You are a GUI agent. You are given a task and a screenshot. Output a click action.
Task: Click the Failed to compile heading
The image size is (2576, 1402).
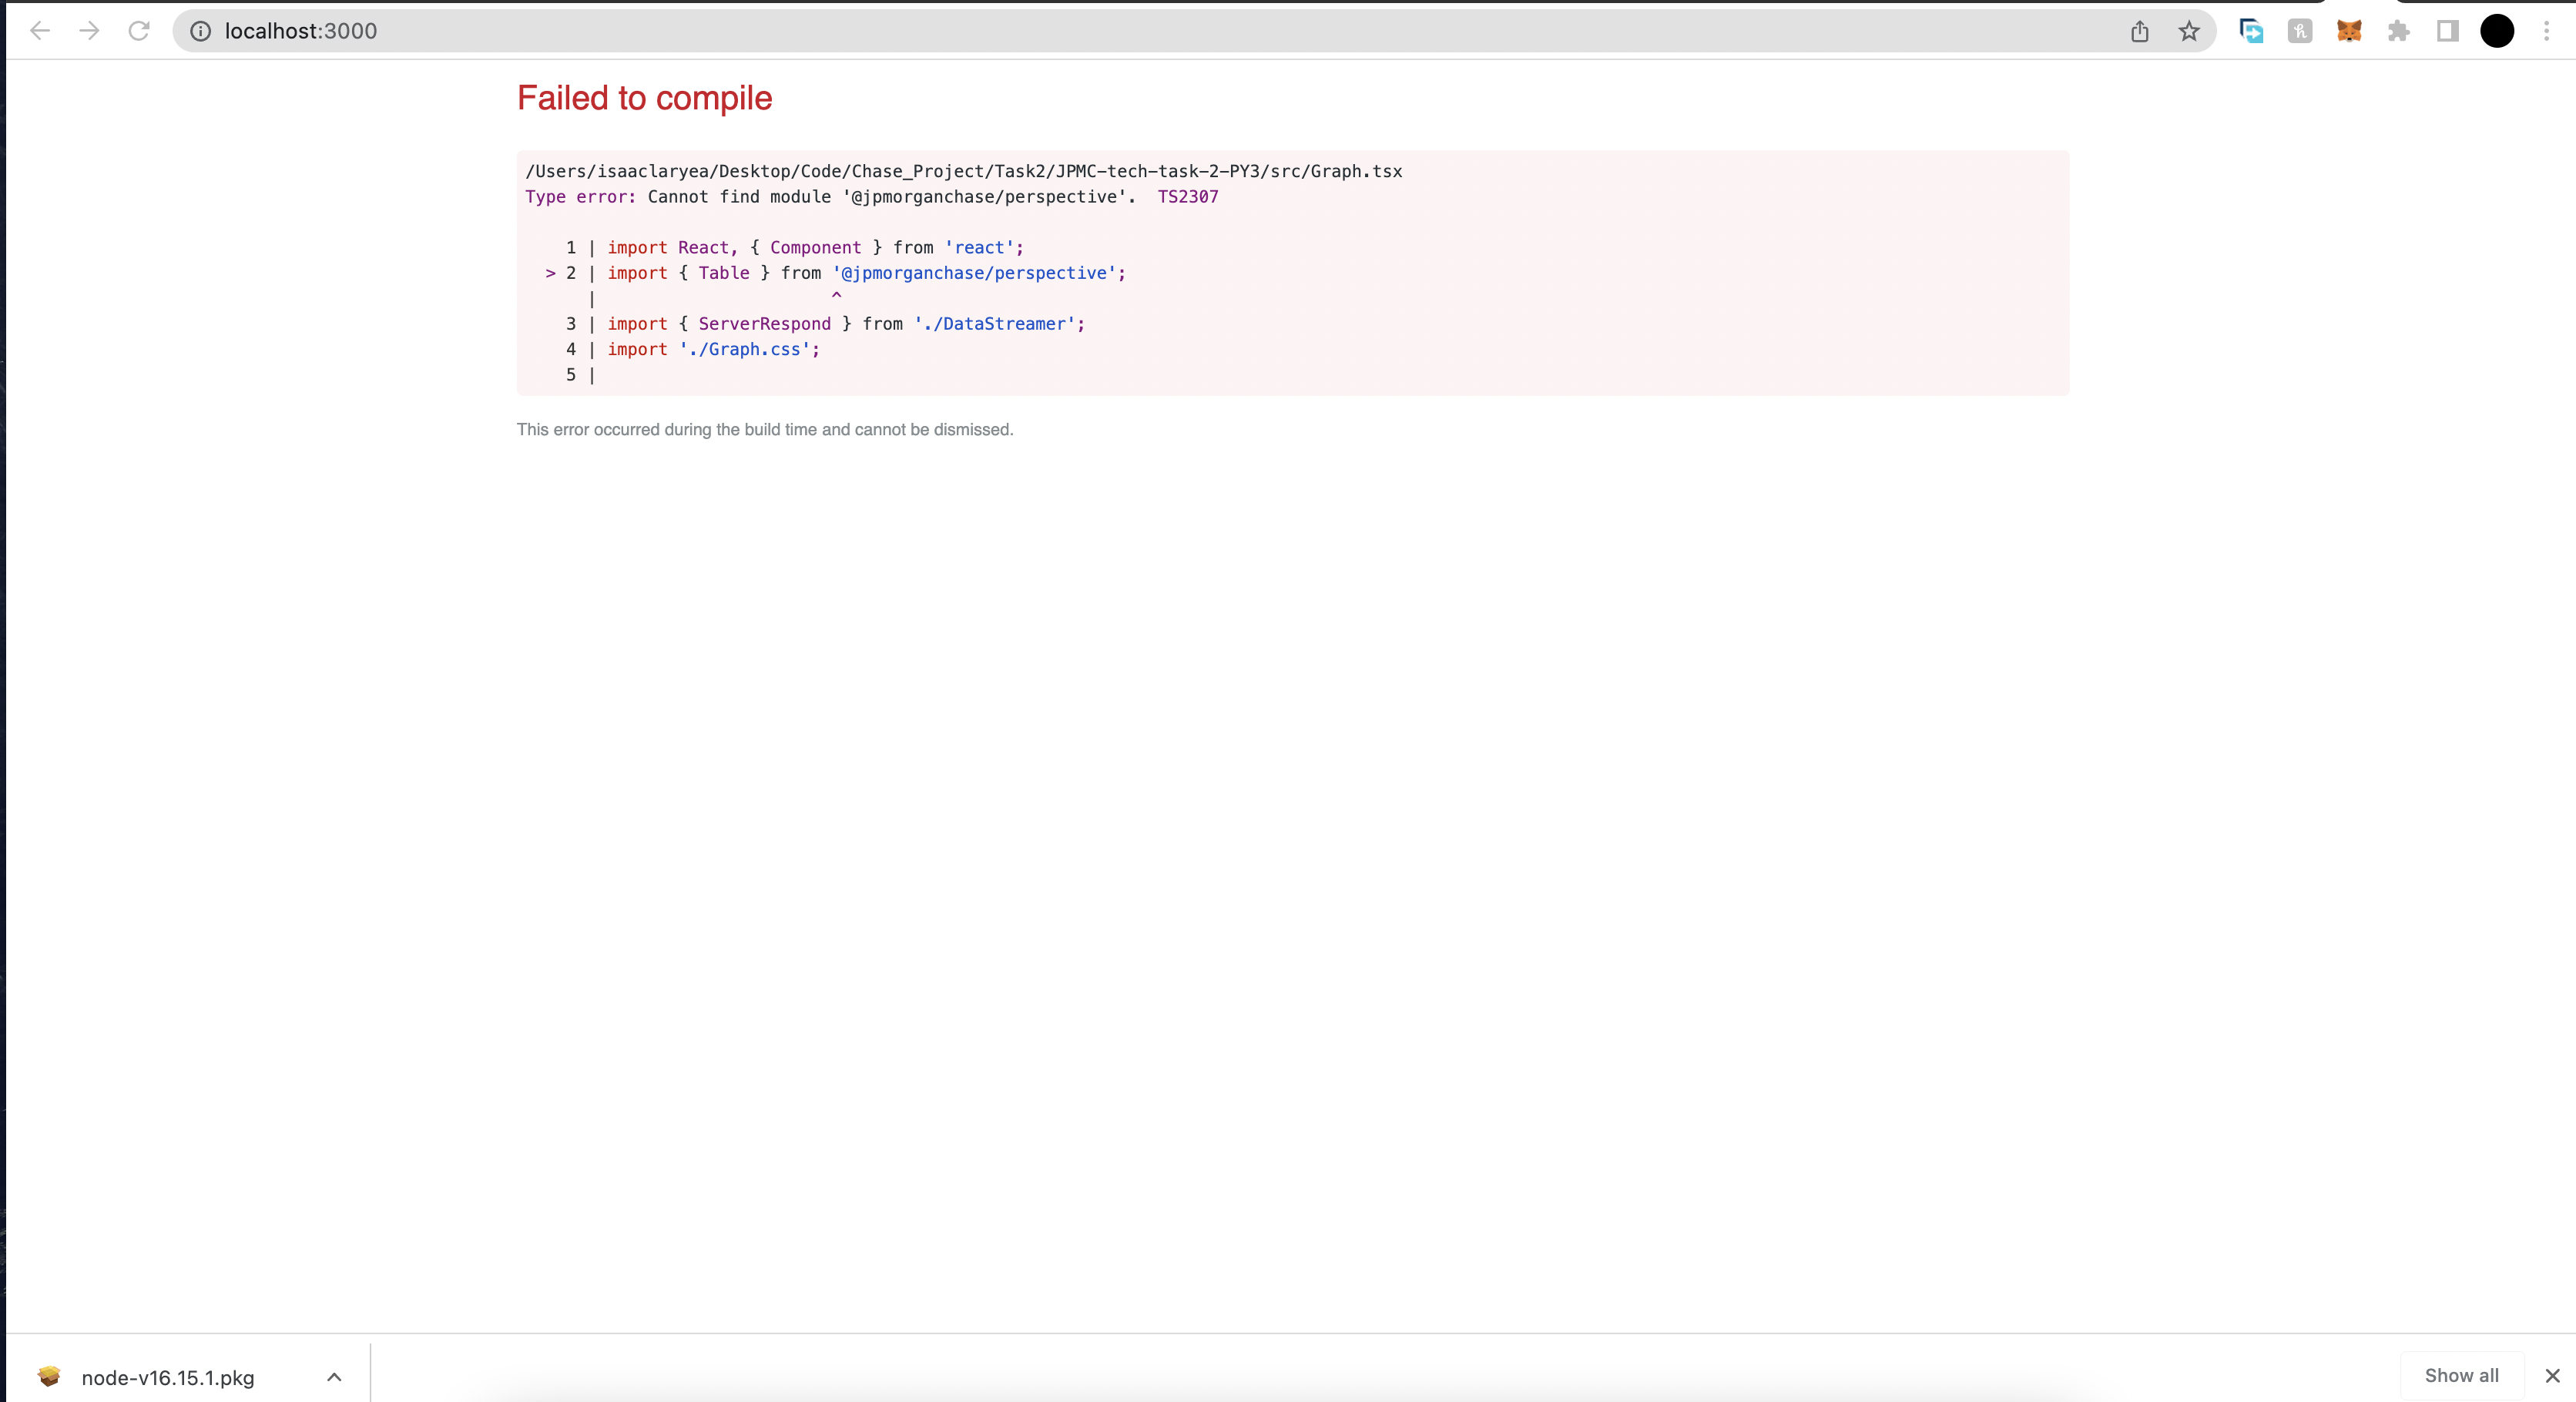[643, 98]
